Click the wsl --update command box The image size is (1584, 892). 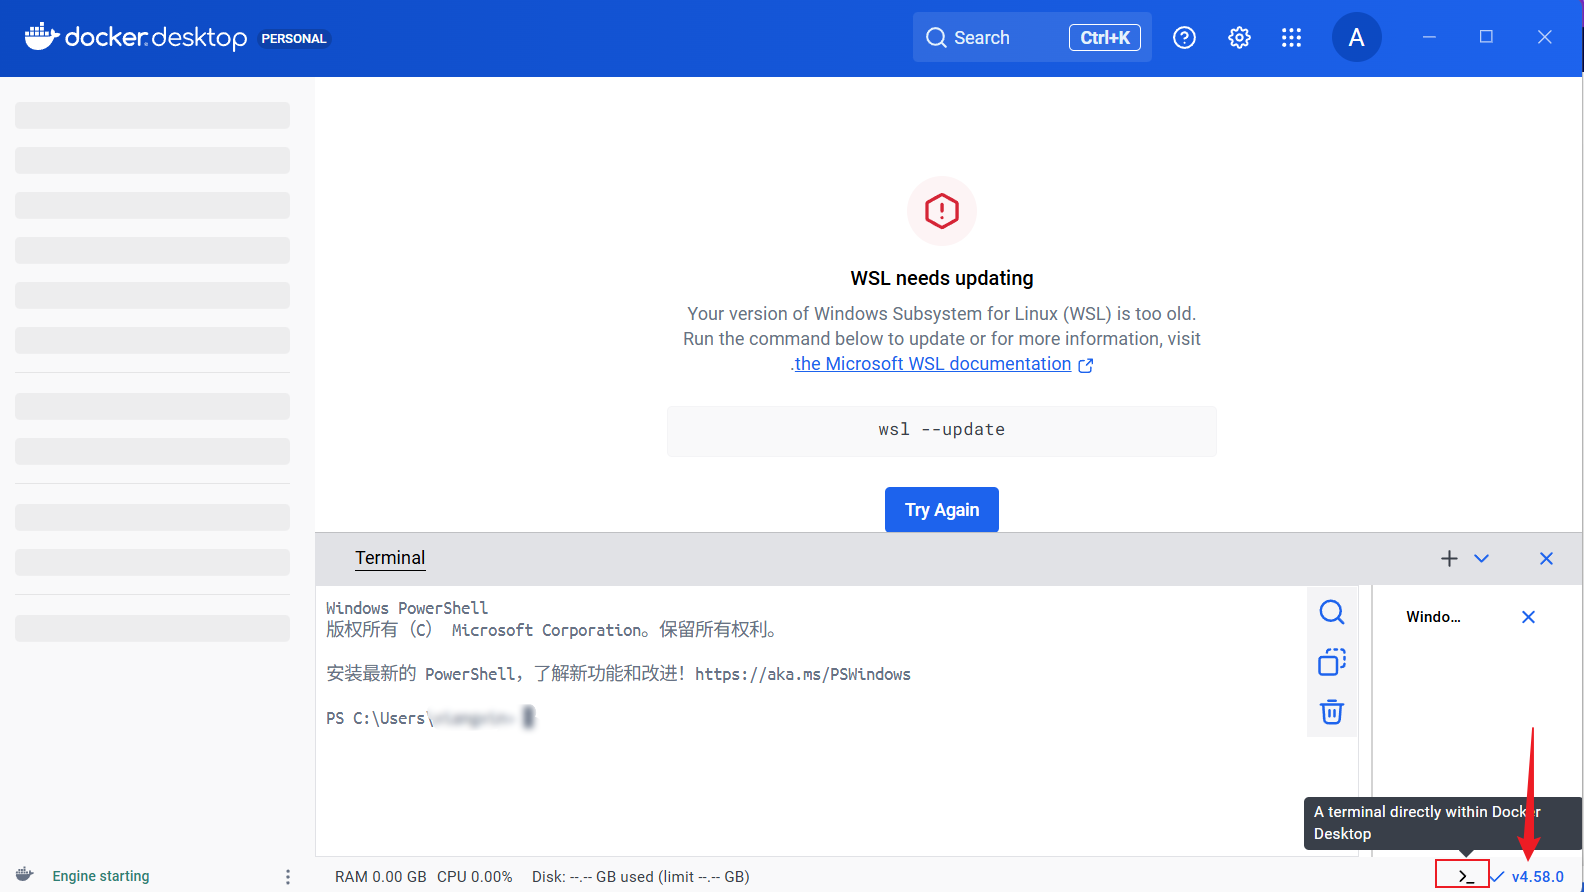tap(942, 430)
